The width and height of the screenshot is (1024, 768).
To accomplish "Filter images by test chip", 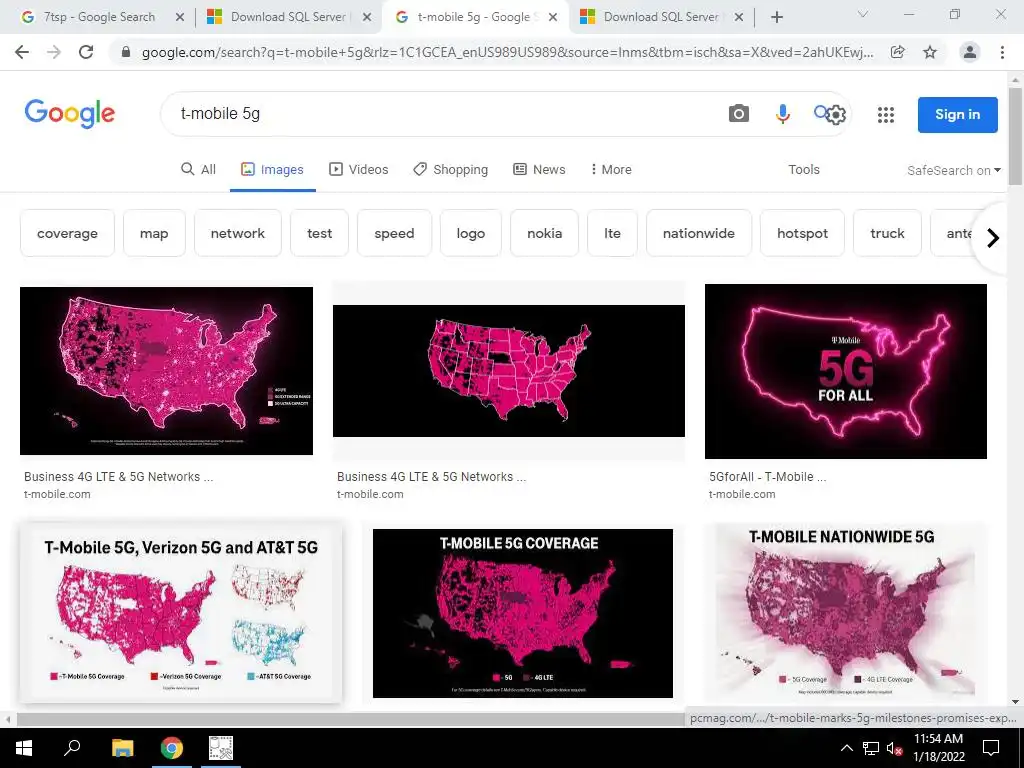I will click(319, 233).
